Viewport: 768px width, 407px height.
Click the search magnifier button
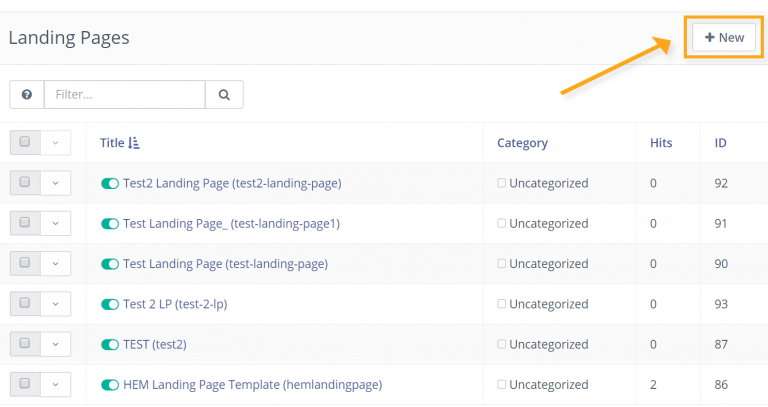pos(224,95)
